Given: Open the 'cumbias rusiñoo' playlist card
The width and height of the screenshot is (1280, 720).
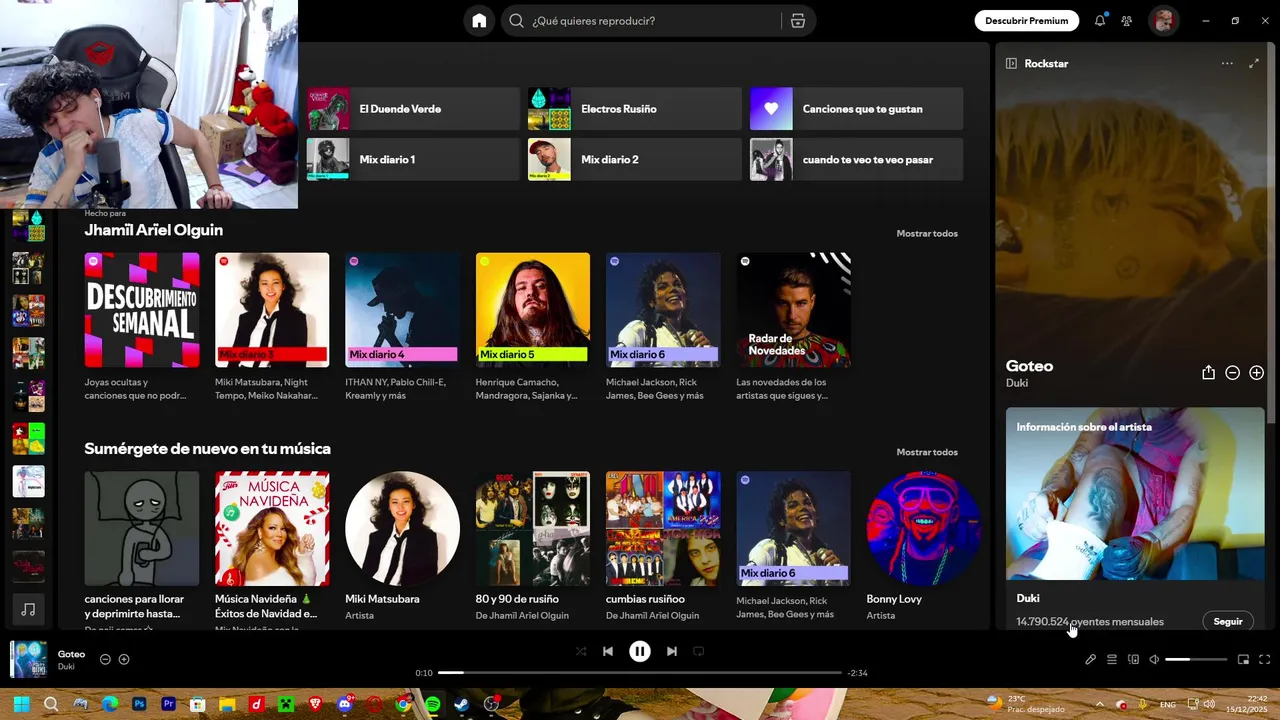Looking at the screenshot, I should [x=663, y=547].
